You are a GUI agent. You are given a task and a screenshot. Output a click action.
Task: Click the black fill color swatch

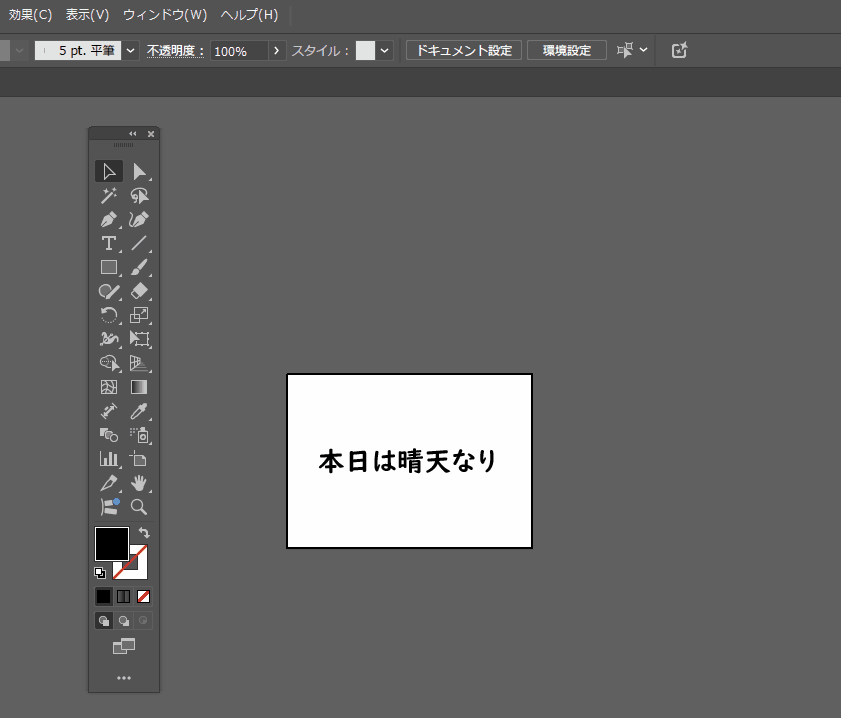(x=111, y=543)
